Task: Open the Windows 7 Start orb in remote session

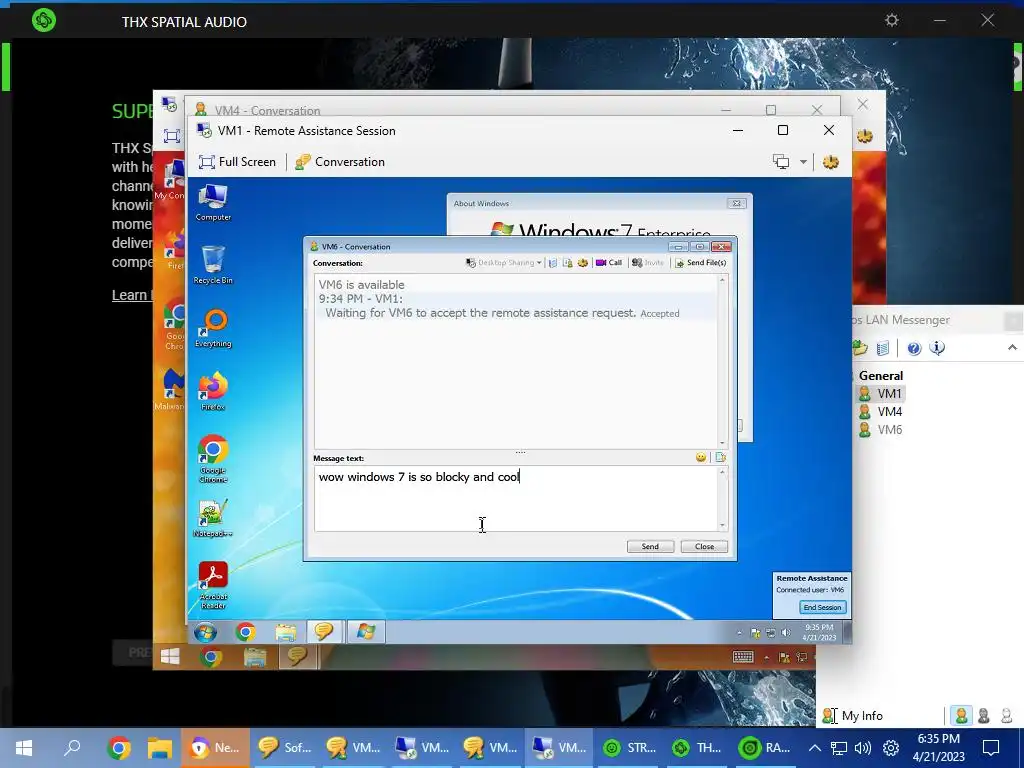Action: [x=205, y=632]
